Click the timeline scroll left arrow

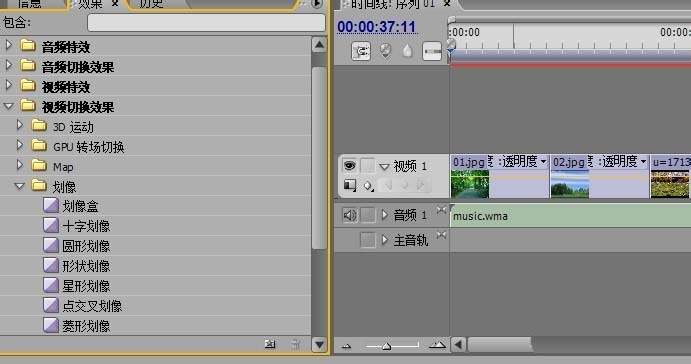tap(458, 344)
